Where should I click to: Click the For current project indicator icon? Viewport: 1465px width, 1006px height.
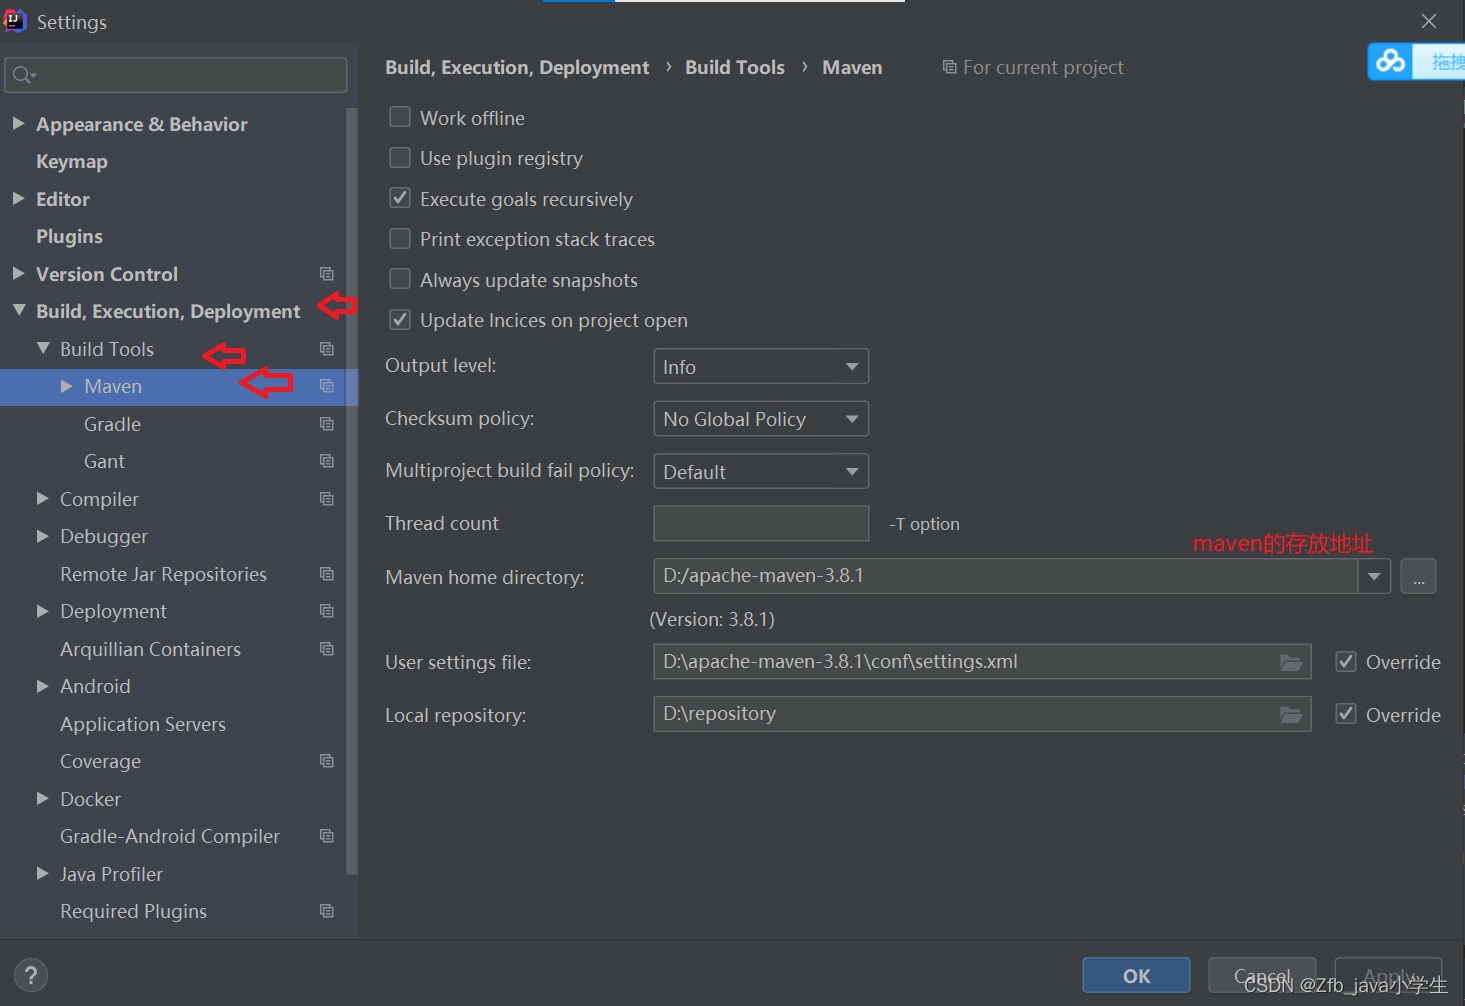pos(949,67)
